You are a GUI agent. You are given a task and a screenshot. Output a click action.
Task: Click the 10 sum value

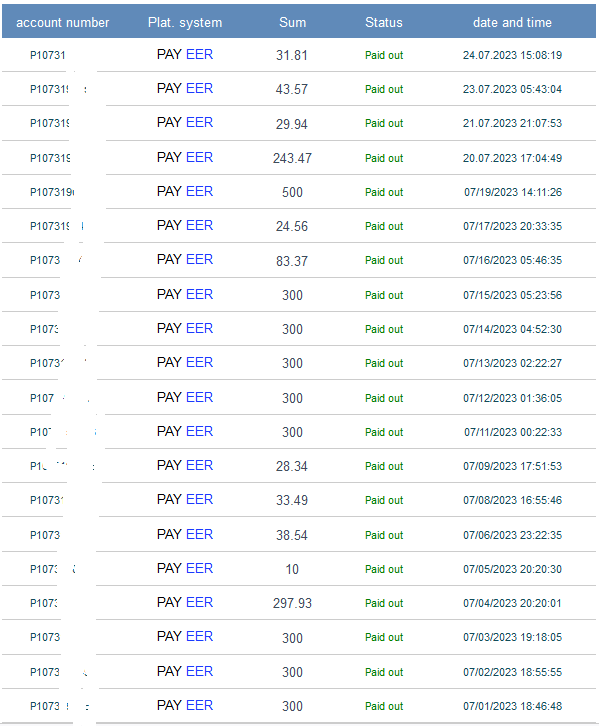click(292, 569)
